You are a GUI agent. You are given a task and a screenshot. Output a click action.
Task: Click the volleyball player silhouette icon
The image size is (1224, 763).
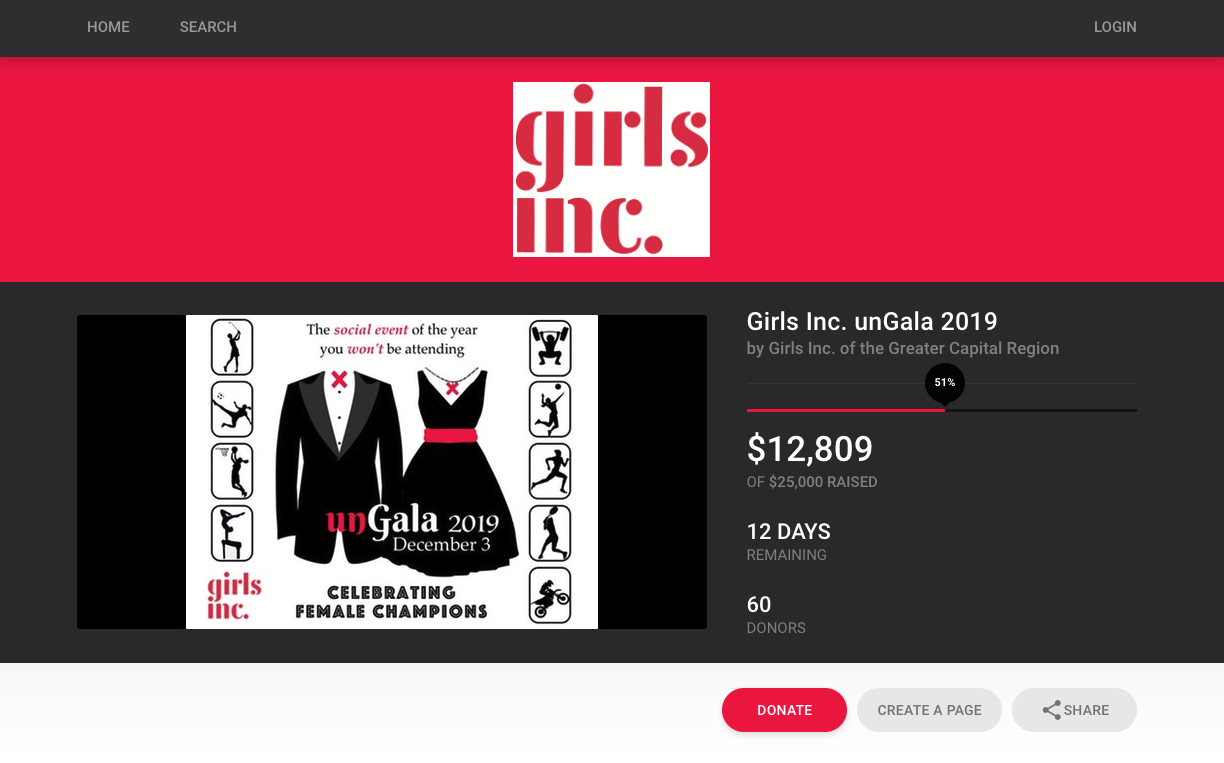click(x=550, y=408)
